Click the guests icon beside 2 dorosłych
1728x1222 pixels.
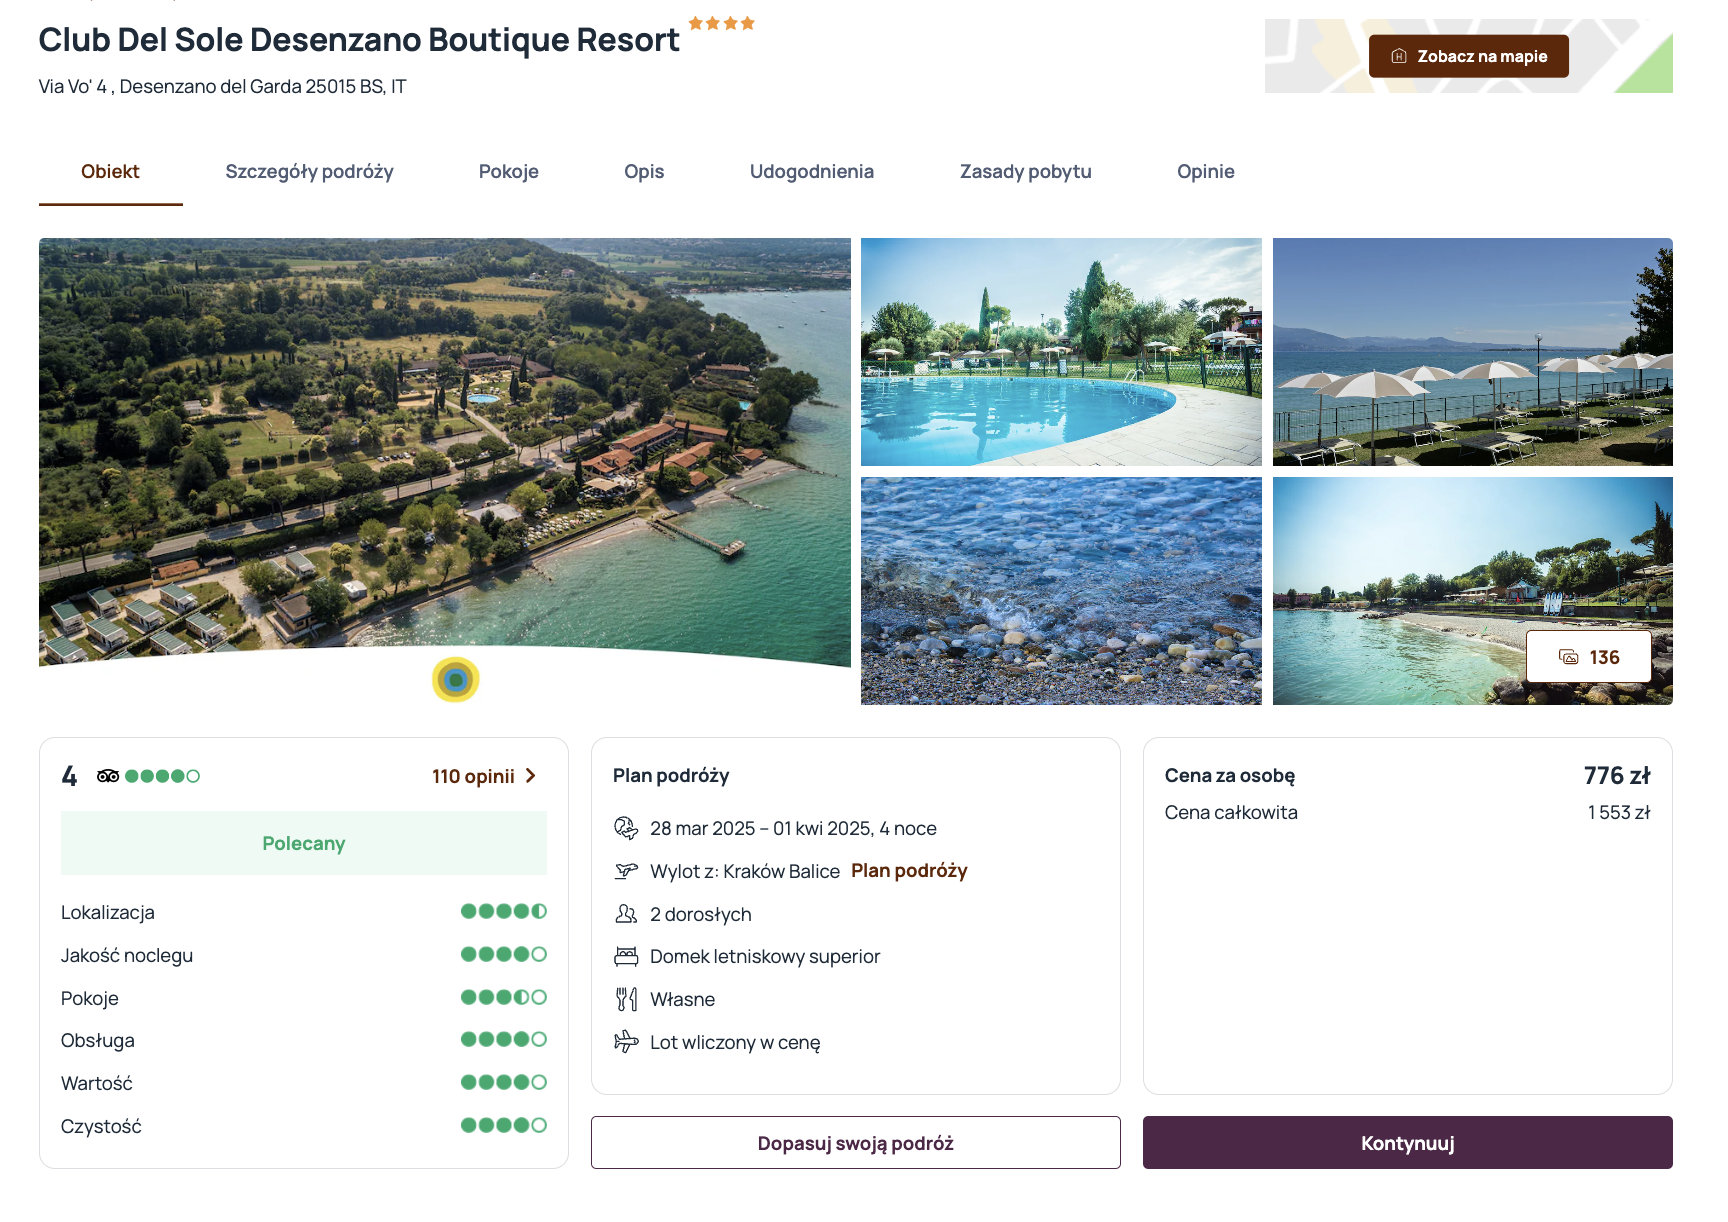(x=626, y=914)
